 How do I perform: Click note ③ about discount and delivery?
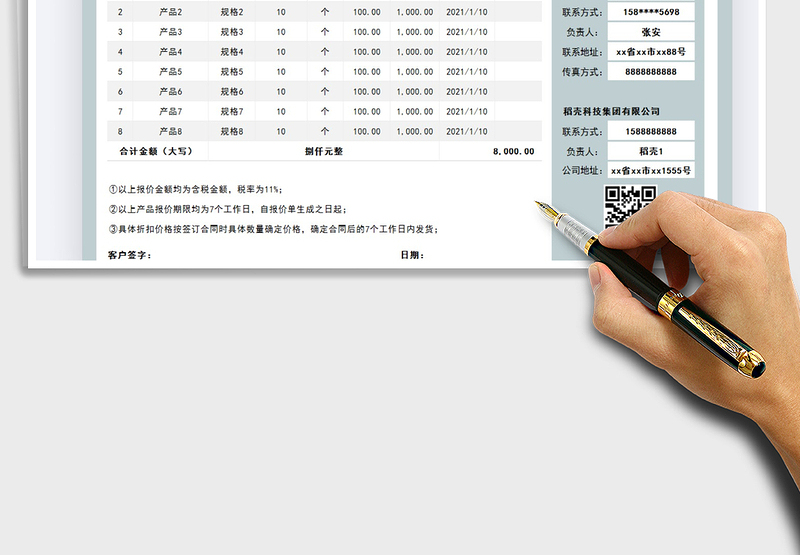pyautogui.click(x=273, y=229)
